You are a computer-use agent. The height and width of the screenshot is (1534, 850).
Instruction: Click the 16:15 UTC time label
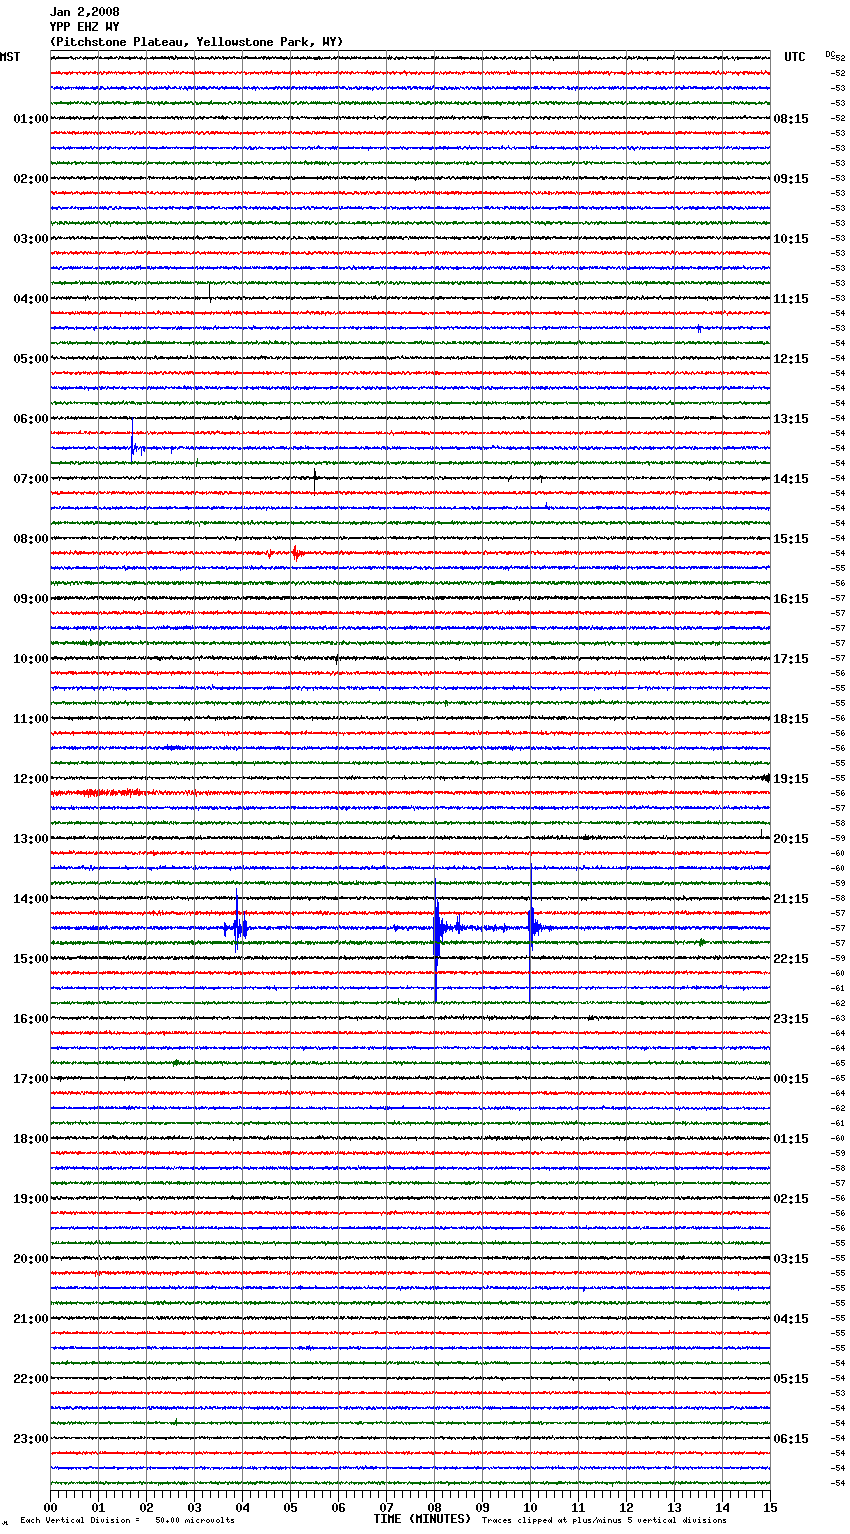pyautogui.click(x=791, y=599)
